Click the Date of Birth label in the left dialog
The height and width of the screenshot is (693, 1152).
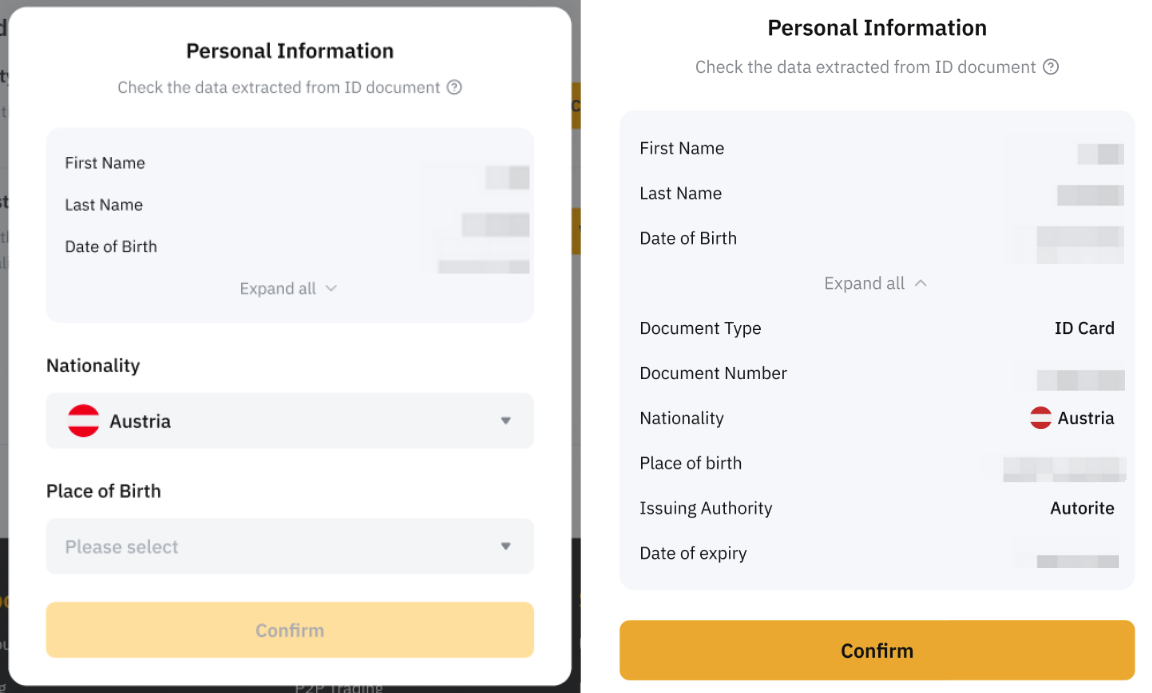pos(111,247)
